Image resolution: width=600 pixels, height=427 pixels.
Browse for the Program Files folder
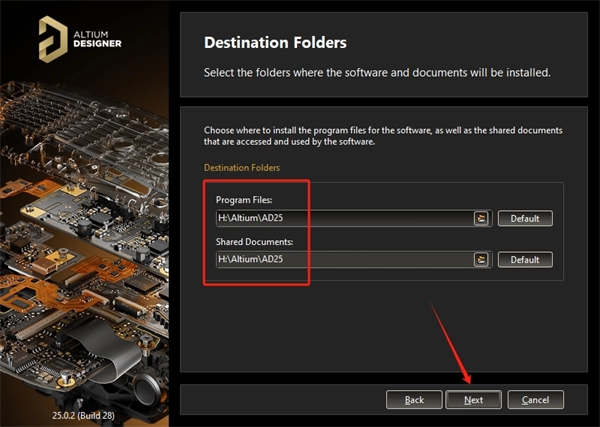(481, 219)
